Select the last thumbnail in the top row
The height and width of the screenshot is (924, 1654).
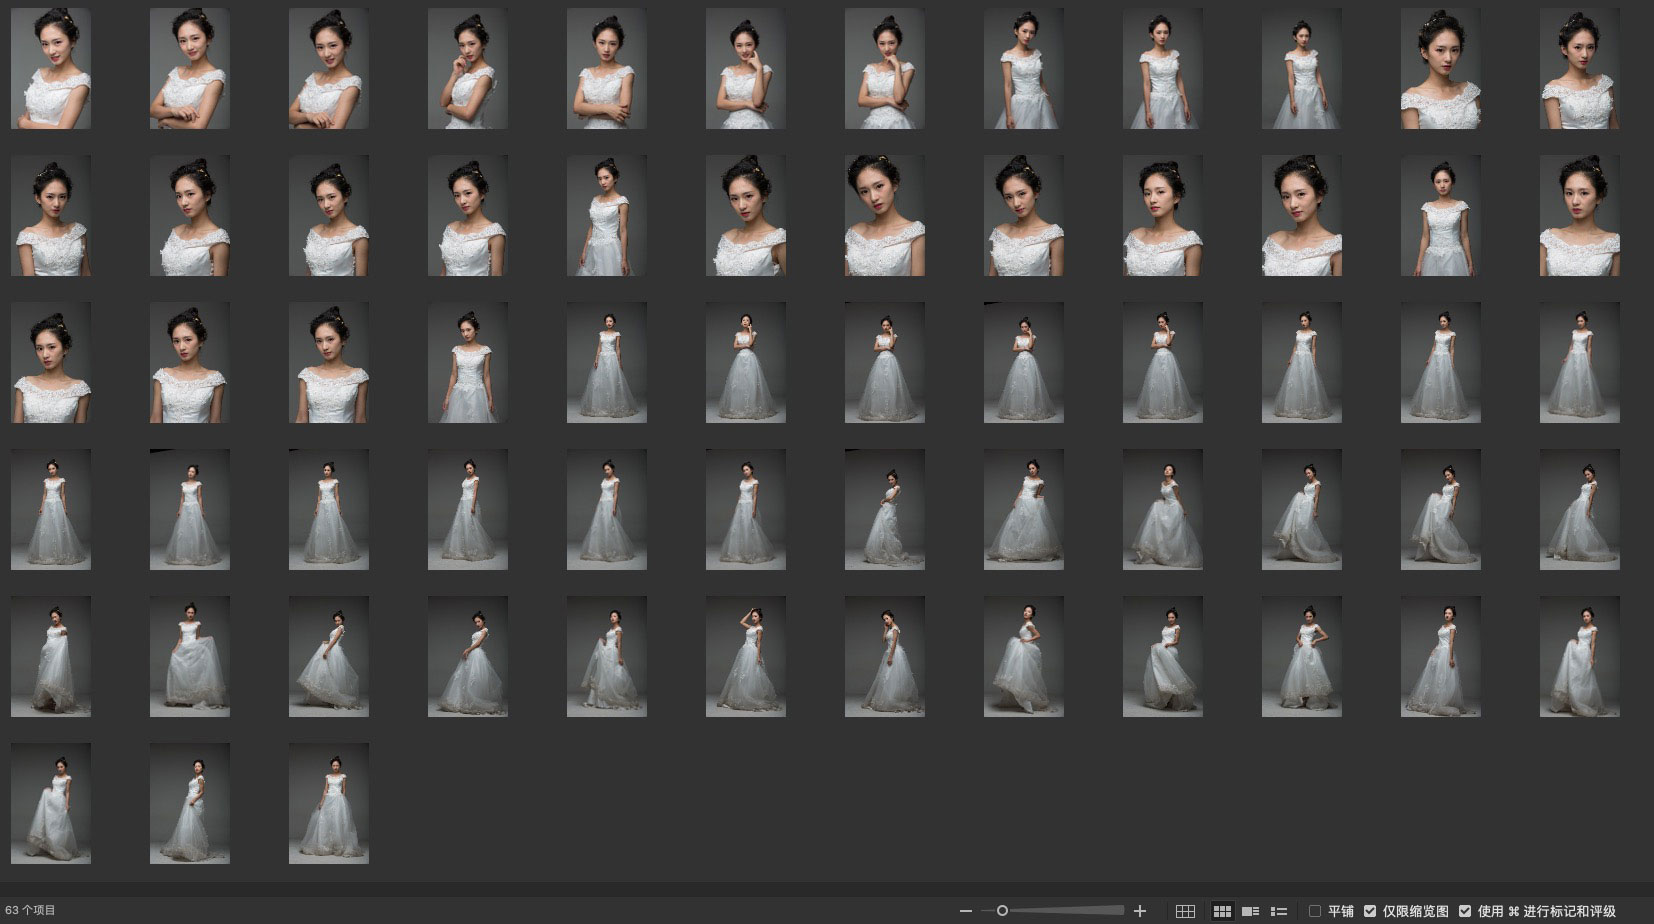pos(1579,69)
